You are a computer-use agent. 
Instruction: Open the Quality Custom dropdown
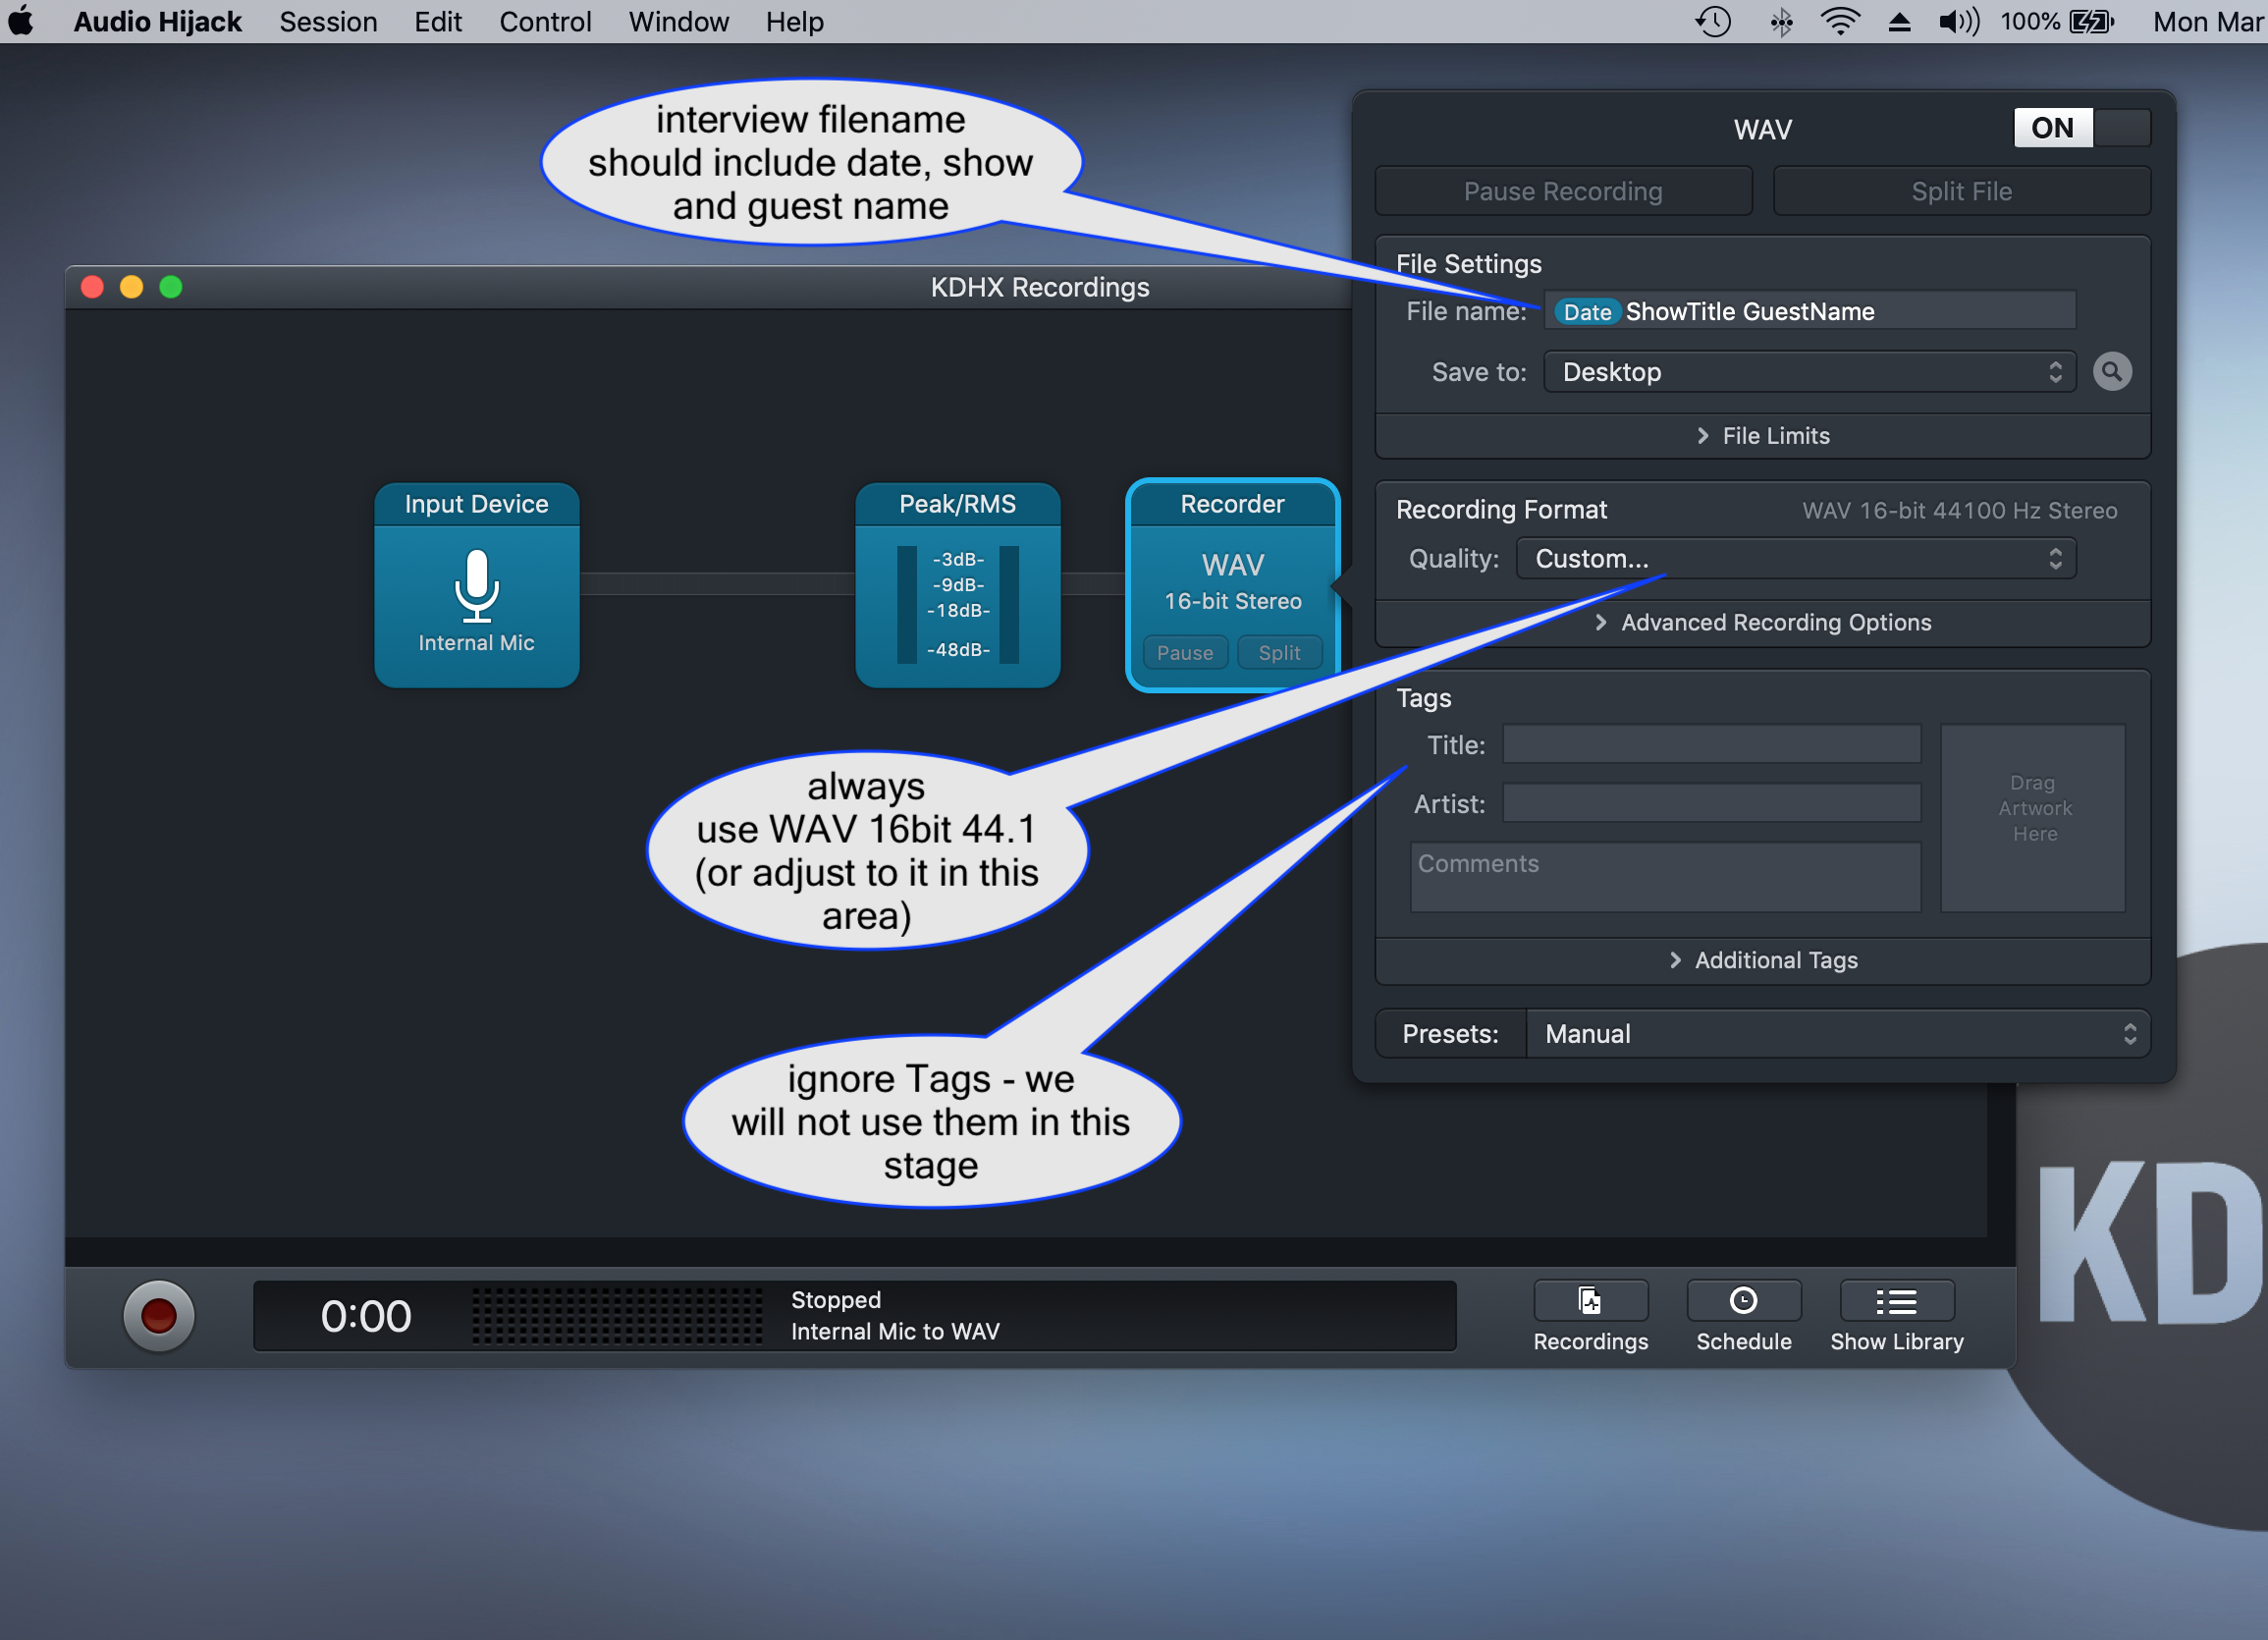coord(1796,559)
